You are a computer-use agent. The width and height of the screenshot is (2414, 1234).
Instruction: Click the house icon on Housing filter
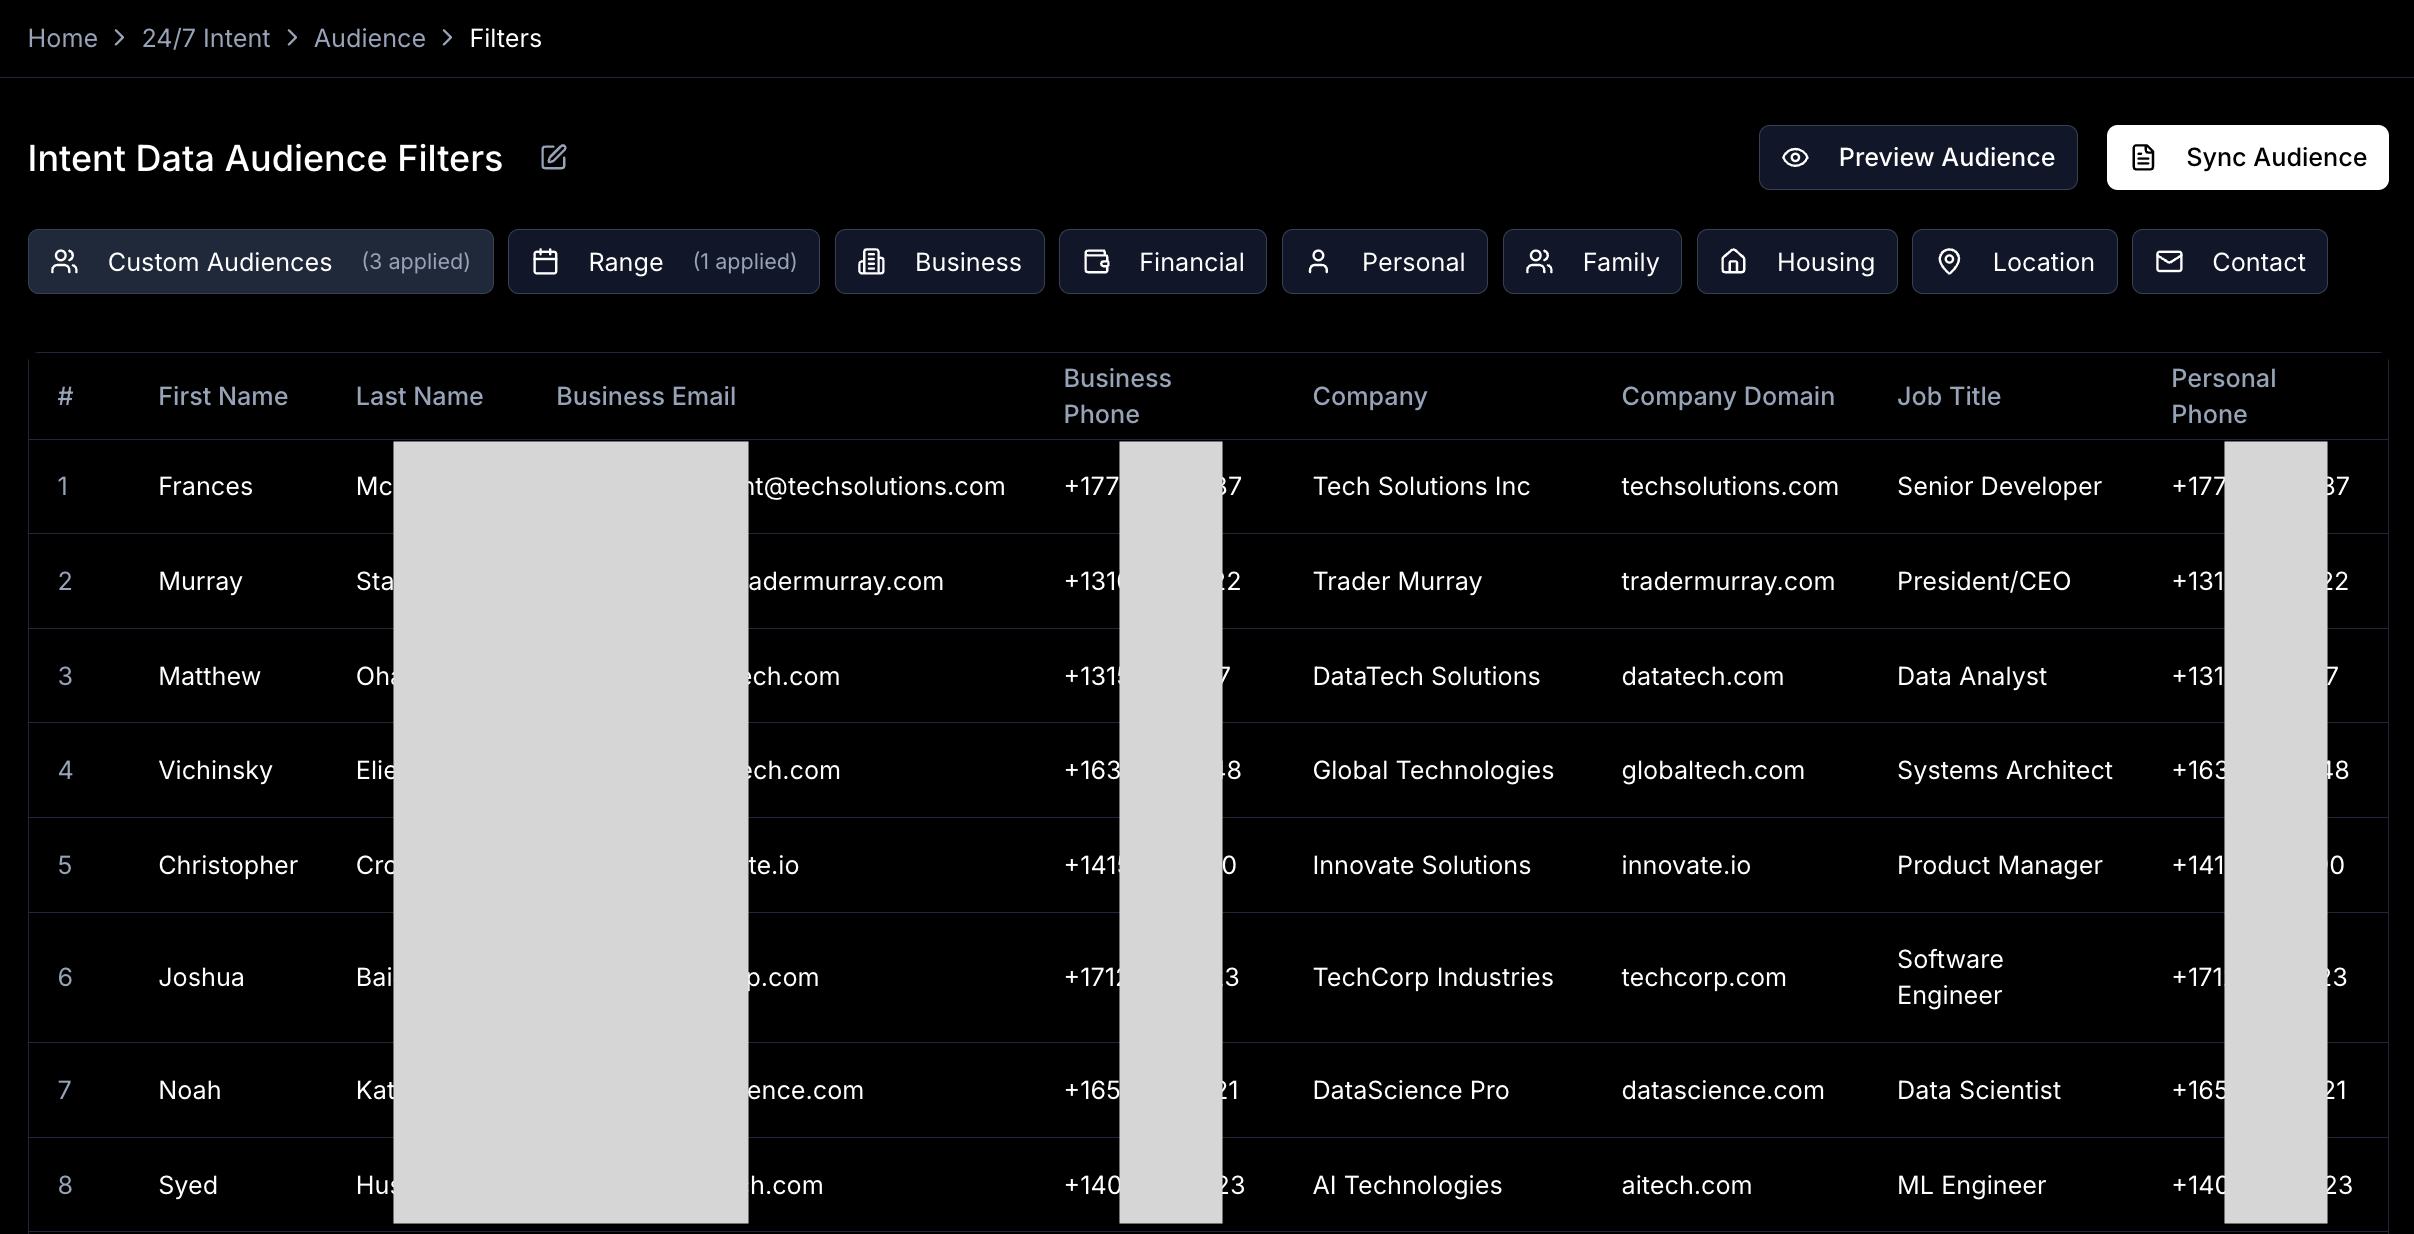point(1733,262)
